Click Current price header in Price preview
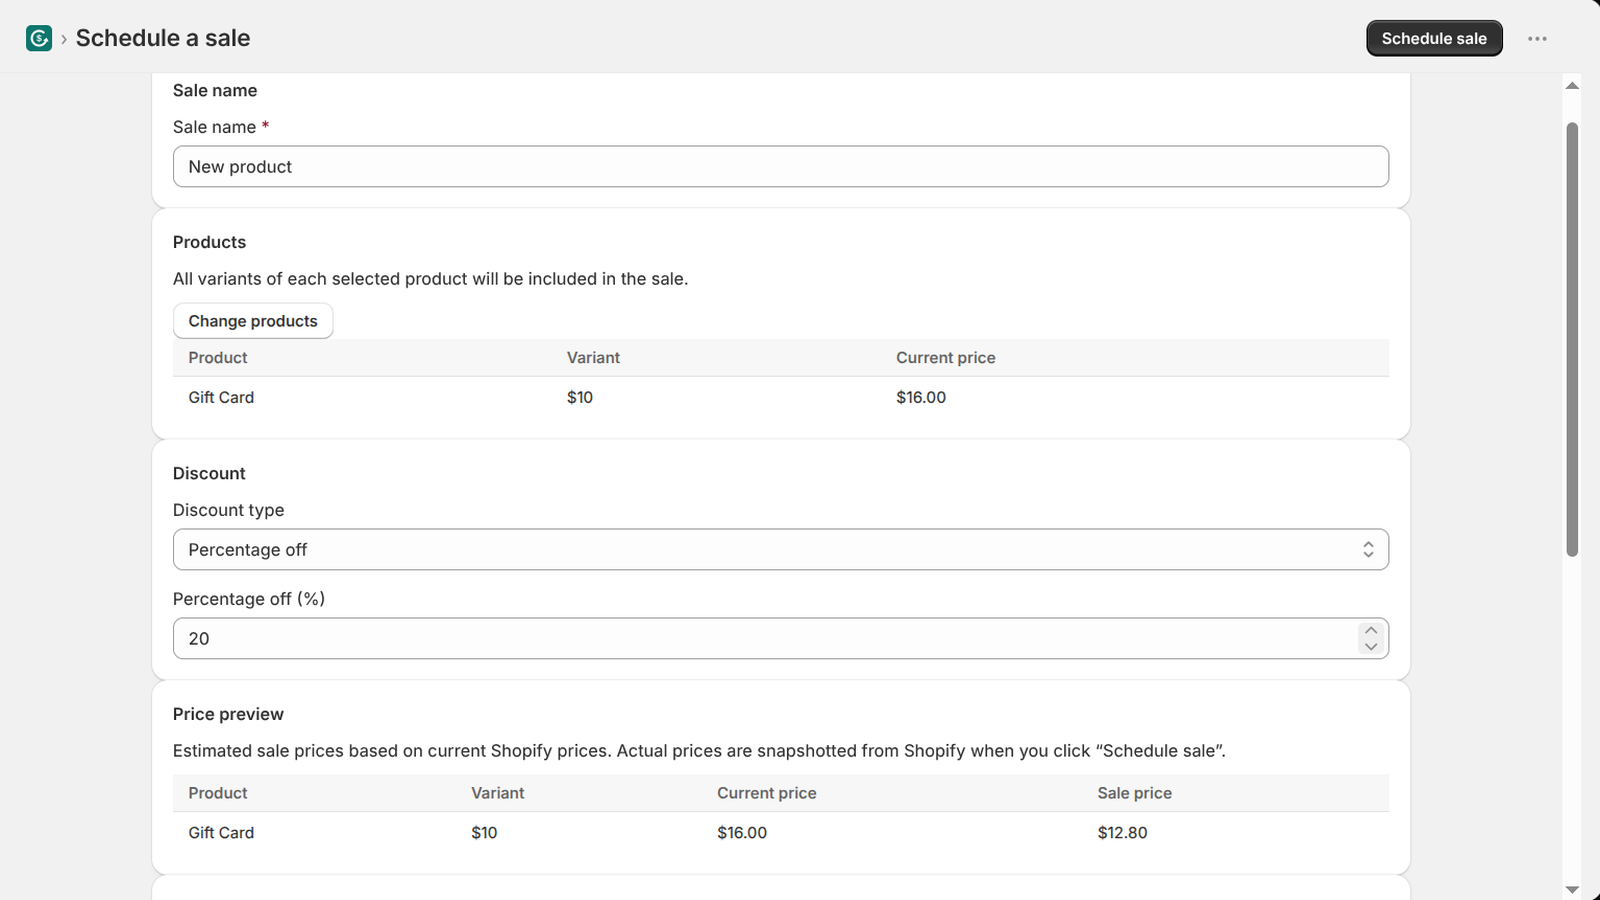The height and width of the screenshot is (900, 1600). [x=767, y=793]
